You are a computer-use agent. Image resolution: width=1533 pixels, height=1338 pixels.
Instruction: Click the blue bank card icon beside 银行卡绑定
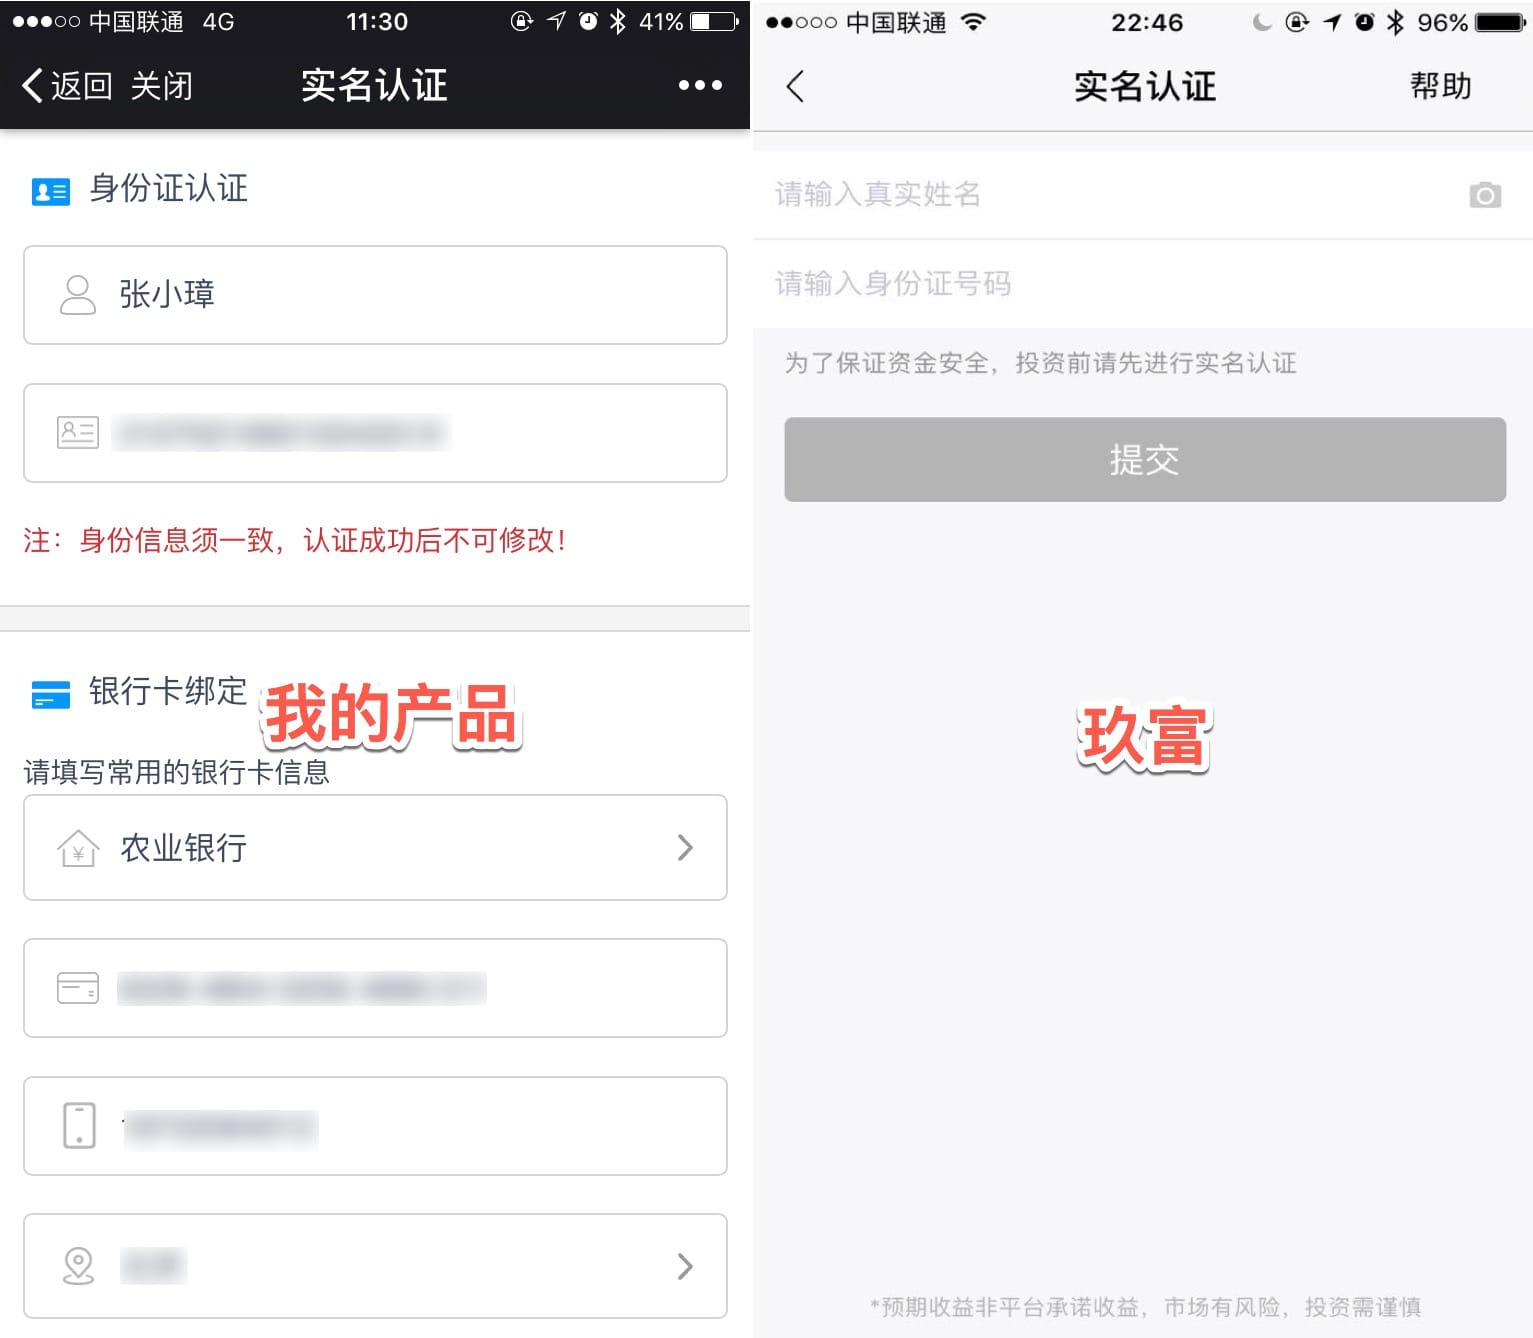[51, 694]
